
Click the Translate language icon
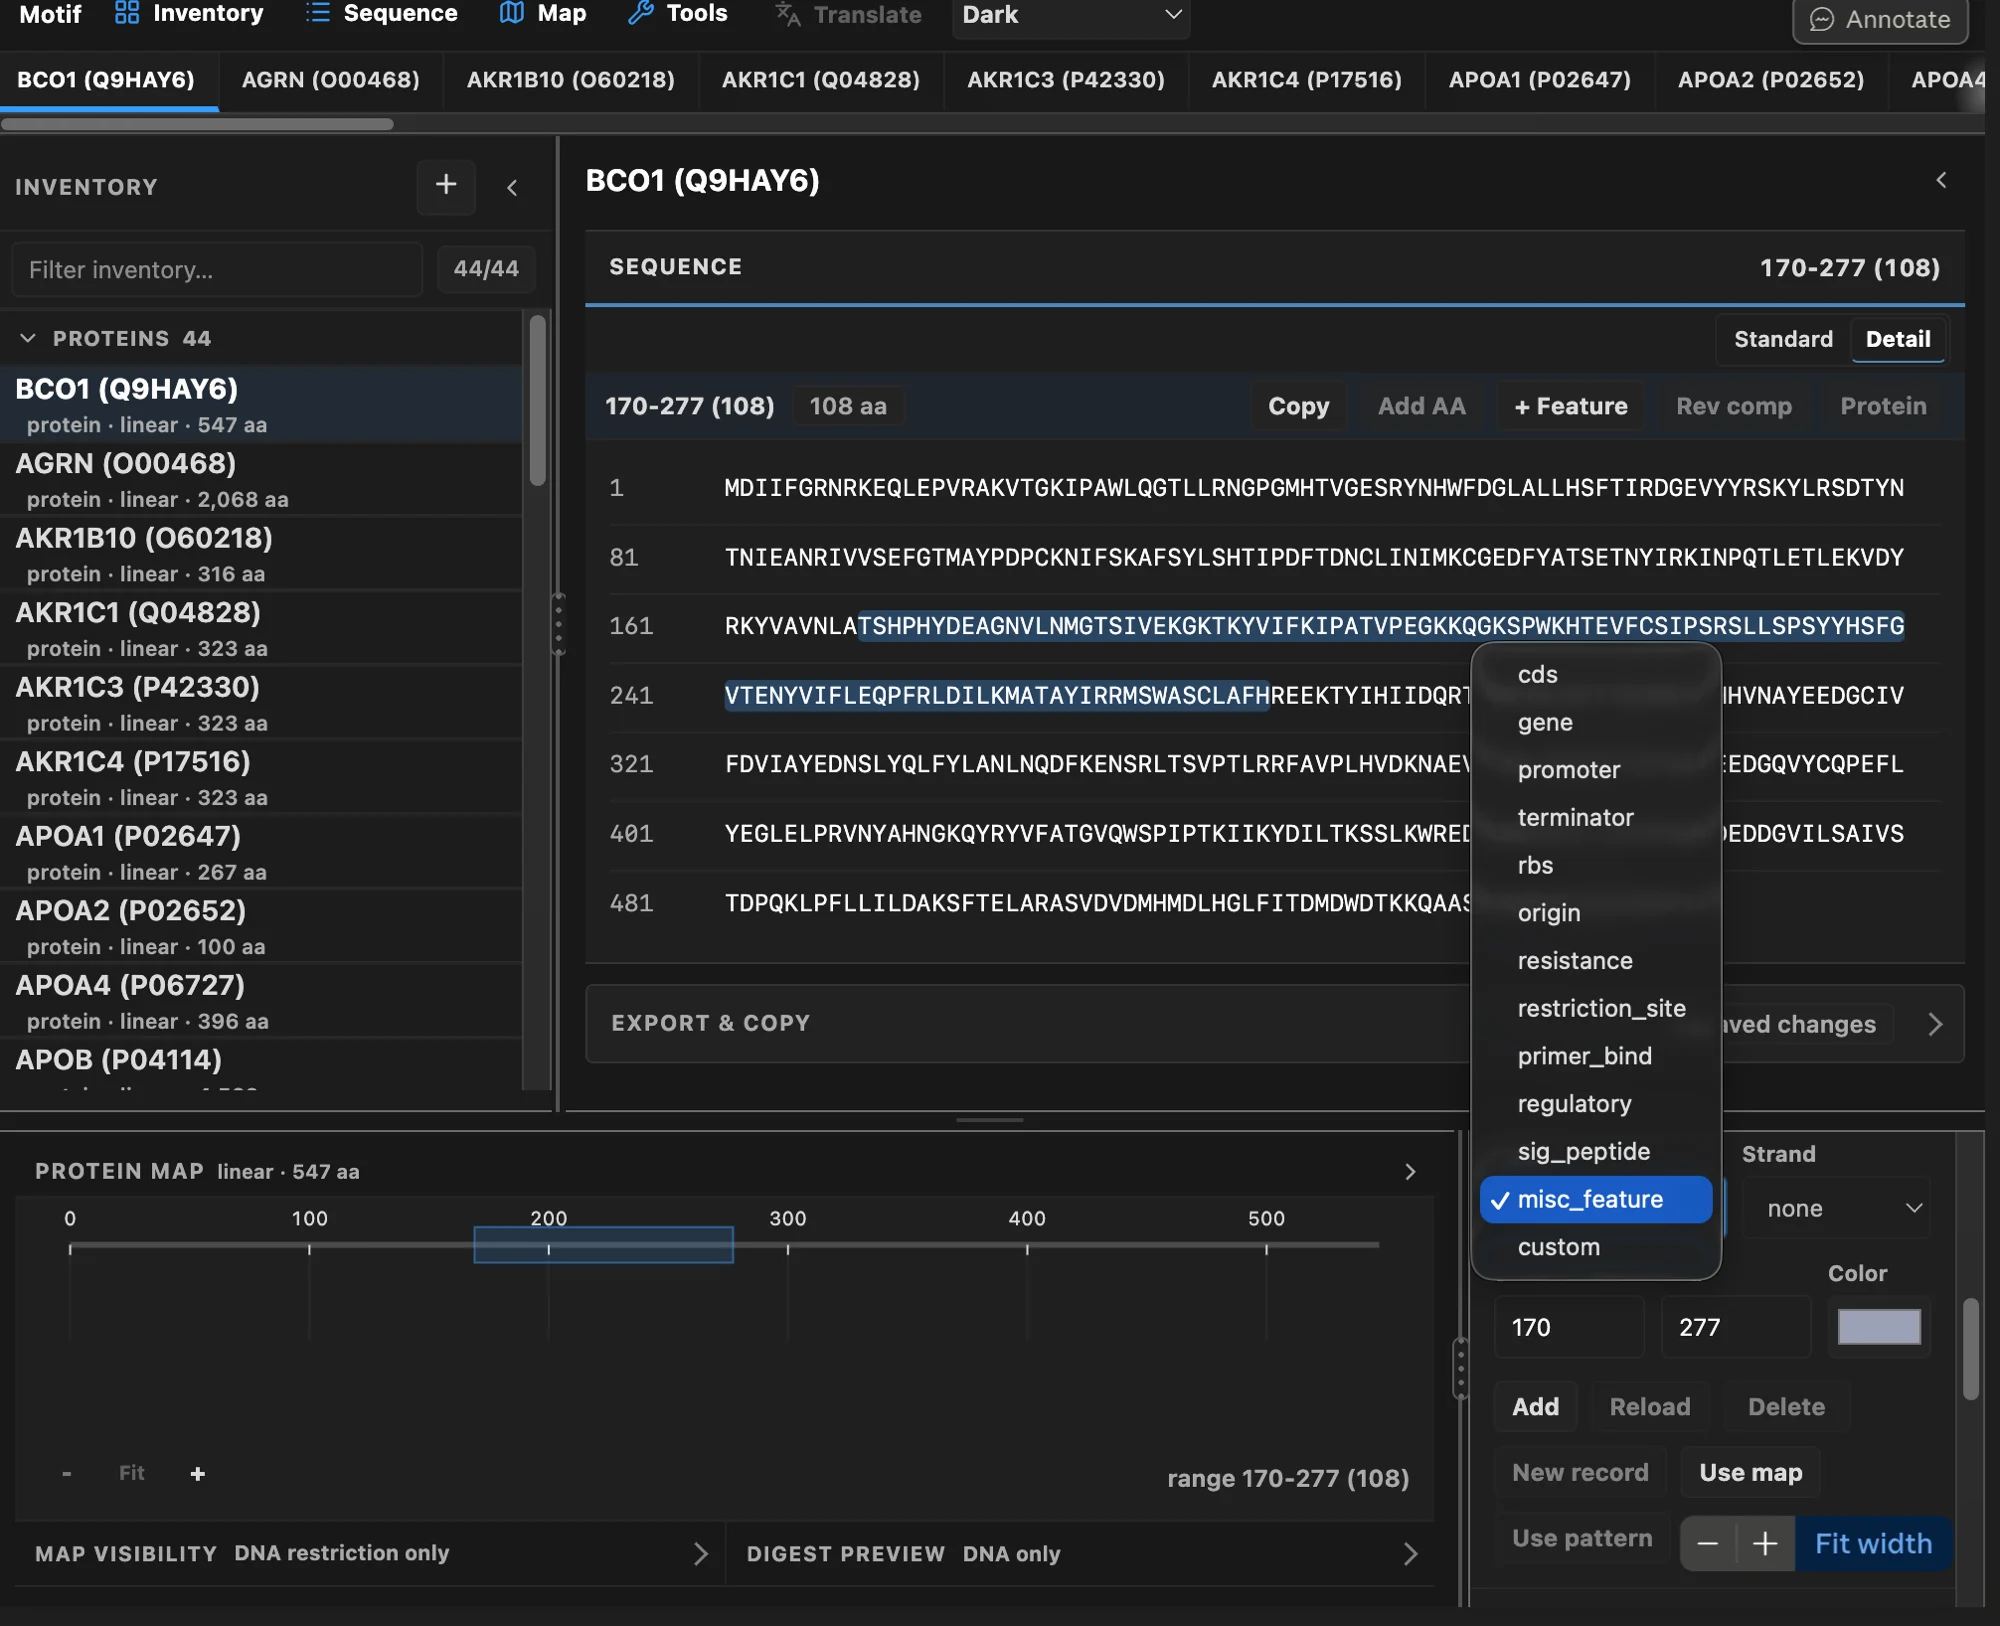tap(788, 14)
